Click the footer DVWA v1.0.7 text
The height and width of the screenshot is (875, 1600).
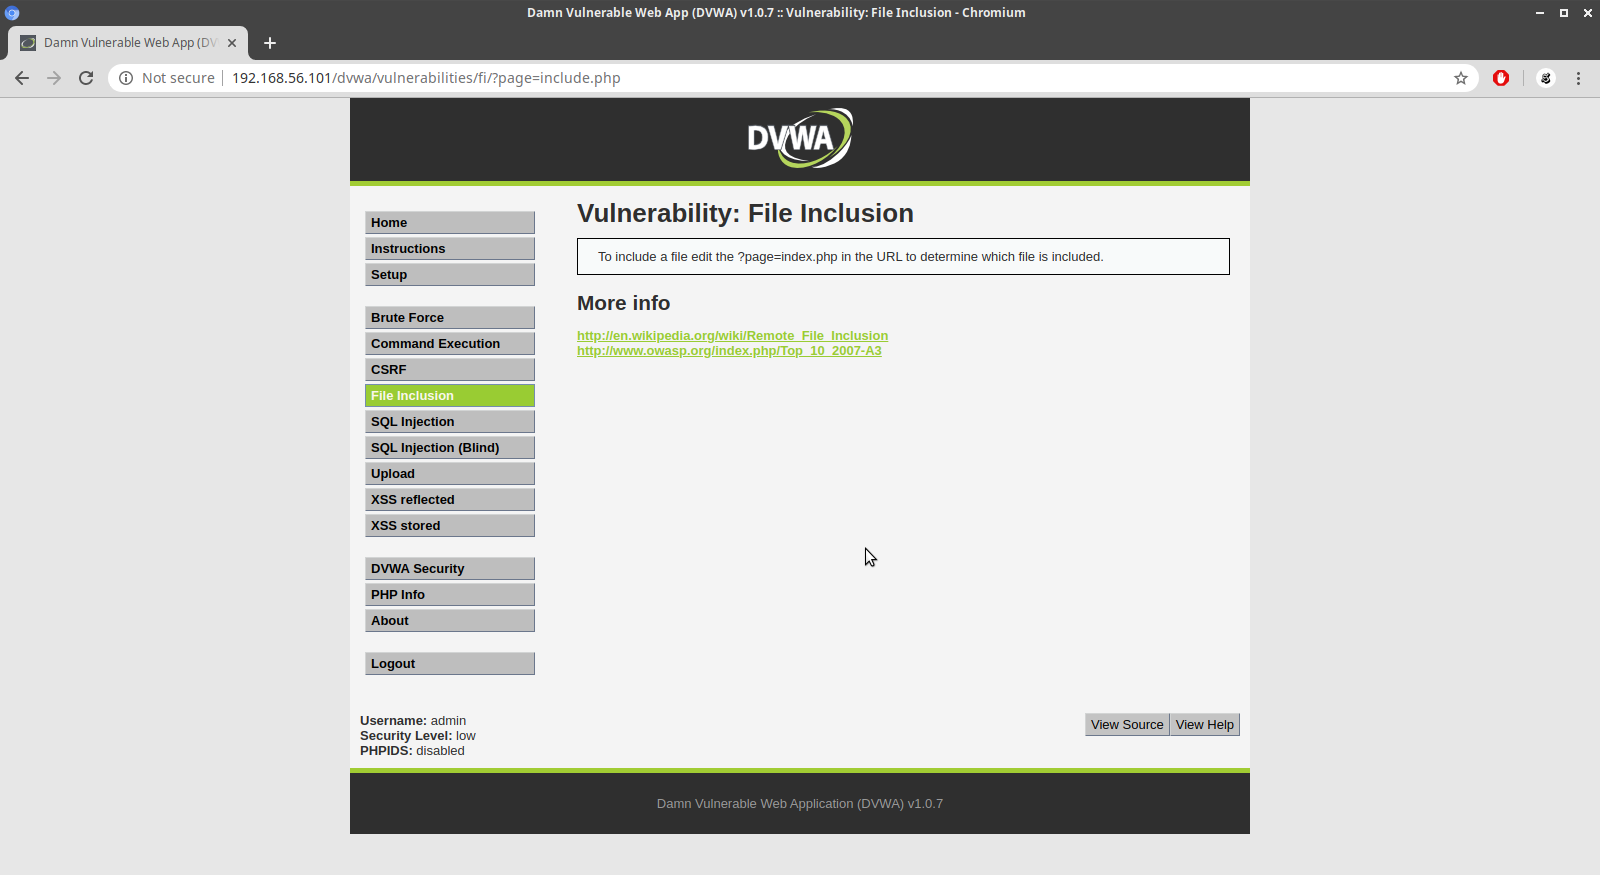(800, 804)
